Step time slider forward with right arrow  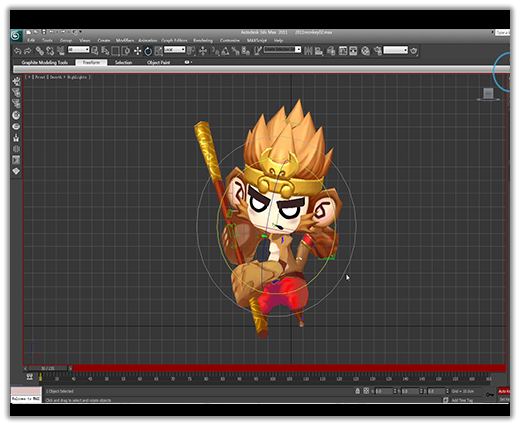click(70, 368)
